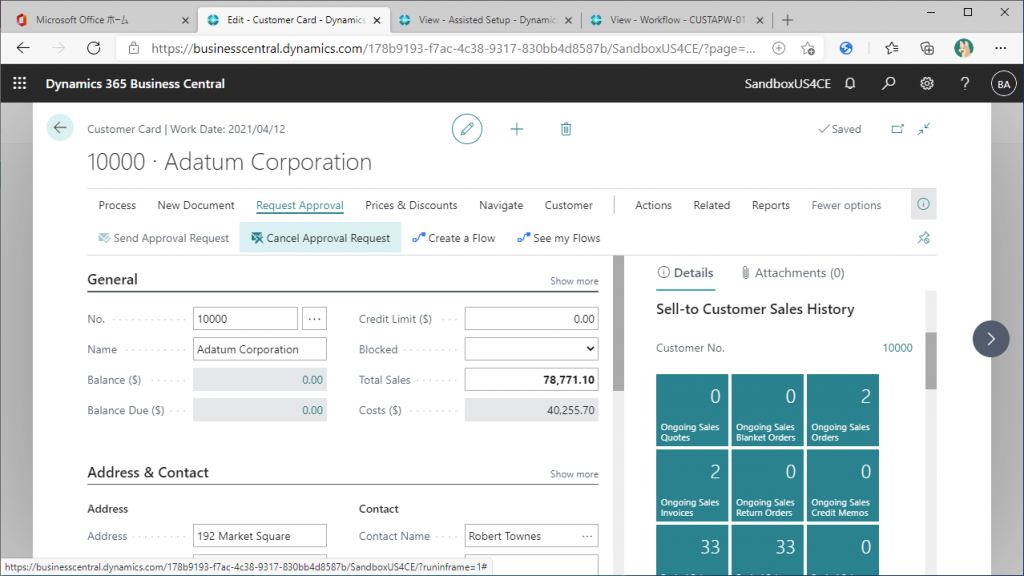The width and height of the screenshot is (1024, 576).
Task: Show more in Address & Contact section
Action: (x=574, y=474)
